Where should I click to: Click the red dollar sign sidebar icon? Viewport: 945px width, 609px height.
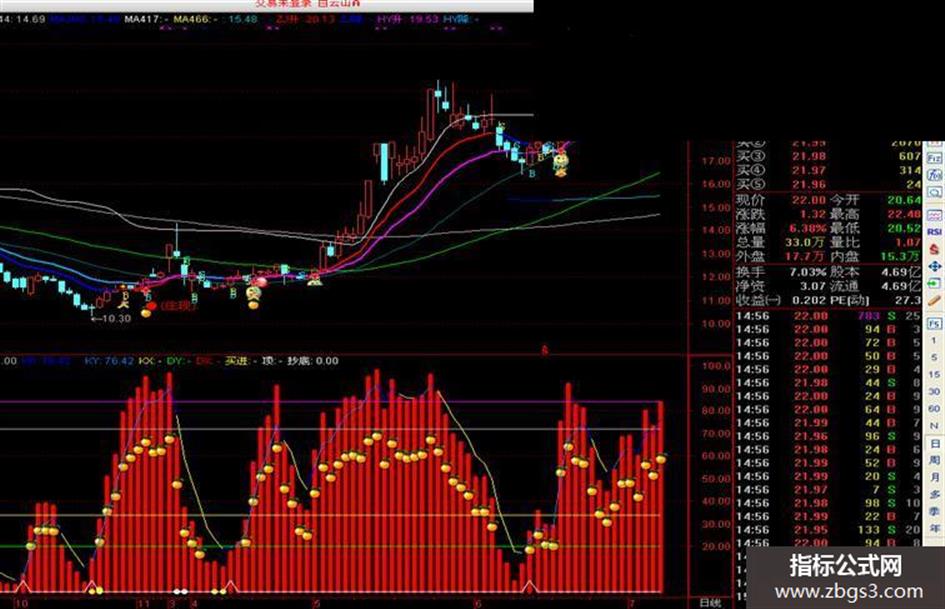[934, 248]
